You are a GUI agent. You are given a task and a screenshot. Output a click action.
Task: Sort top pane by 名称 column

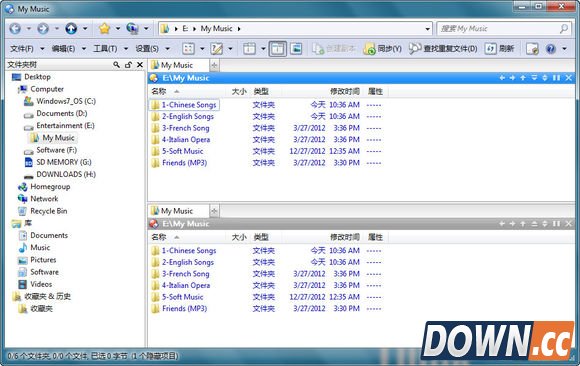coord(187,91)
